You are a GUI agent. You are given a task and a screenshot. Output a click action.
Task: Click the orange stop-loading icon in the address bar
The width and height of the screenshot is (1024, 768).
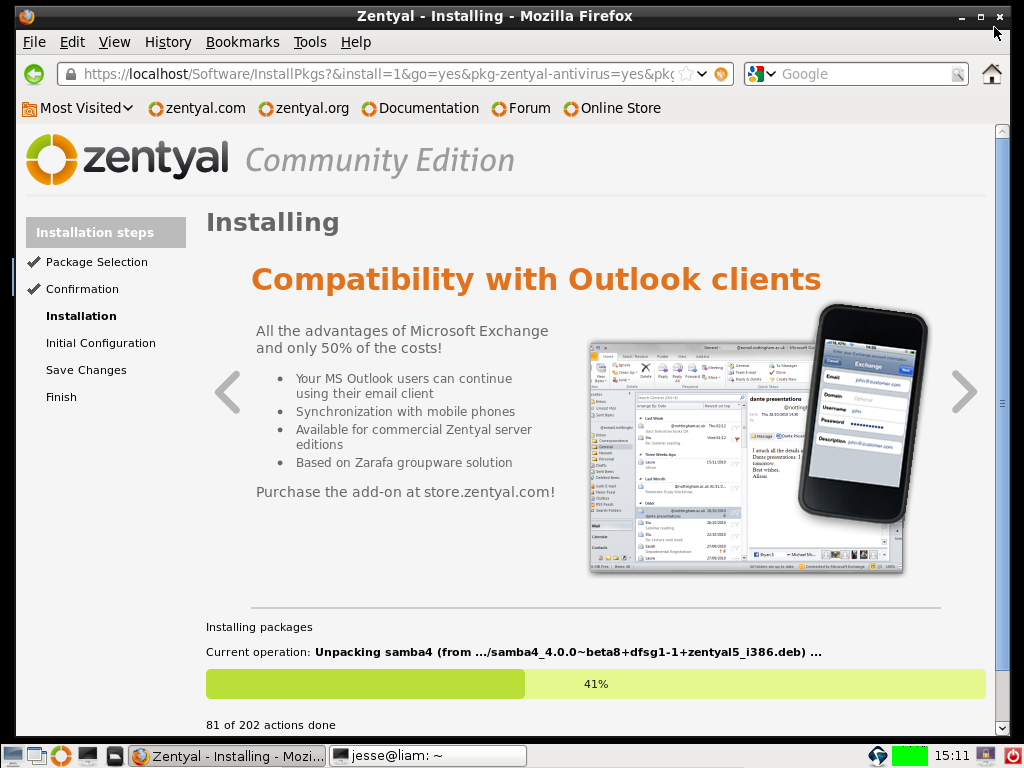pos(721,74)
